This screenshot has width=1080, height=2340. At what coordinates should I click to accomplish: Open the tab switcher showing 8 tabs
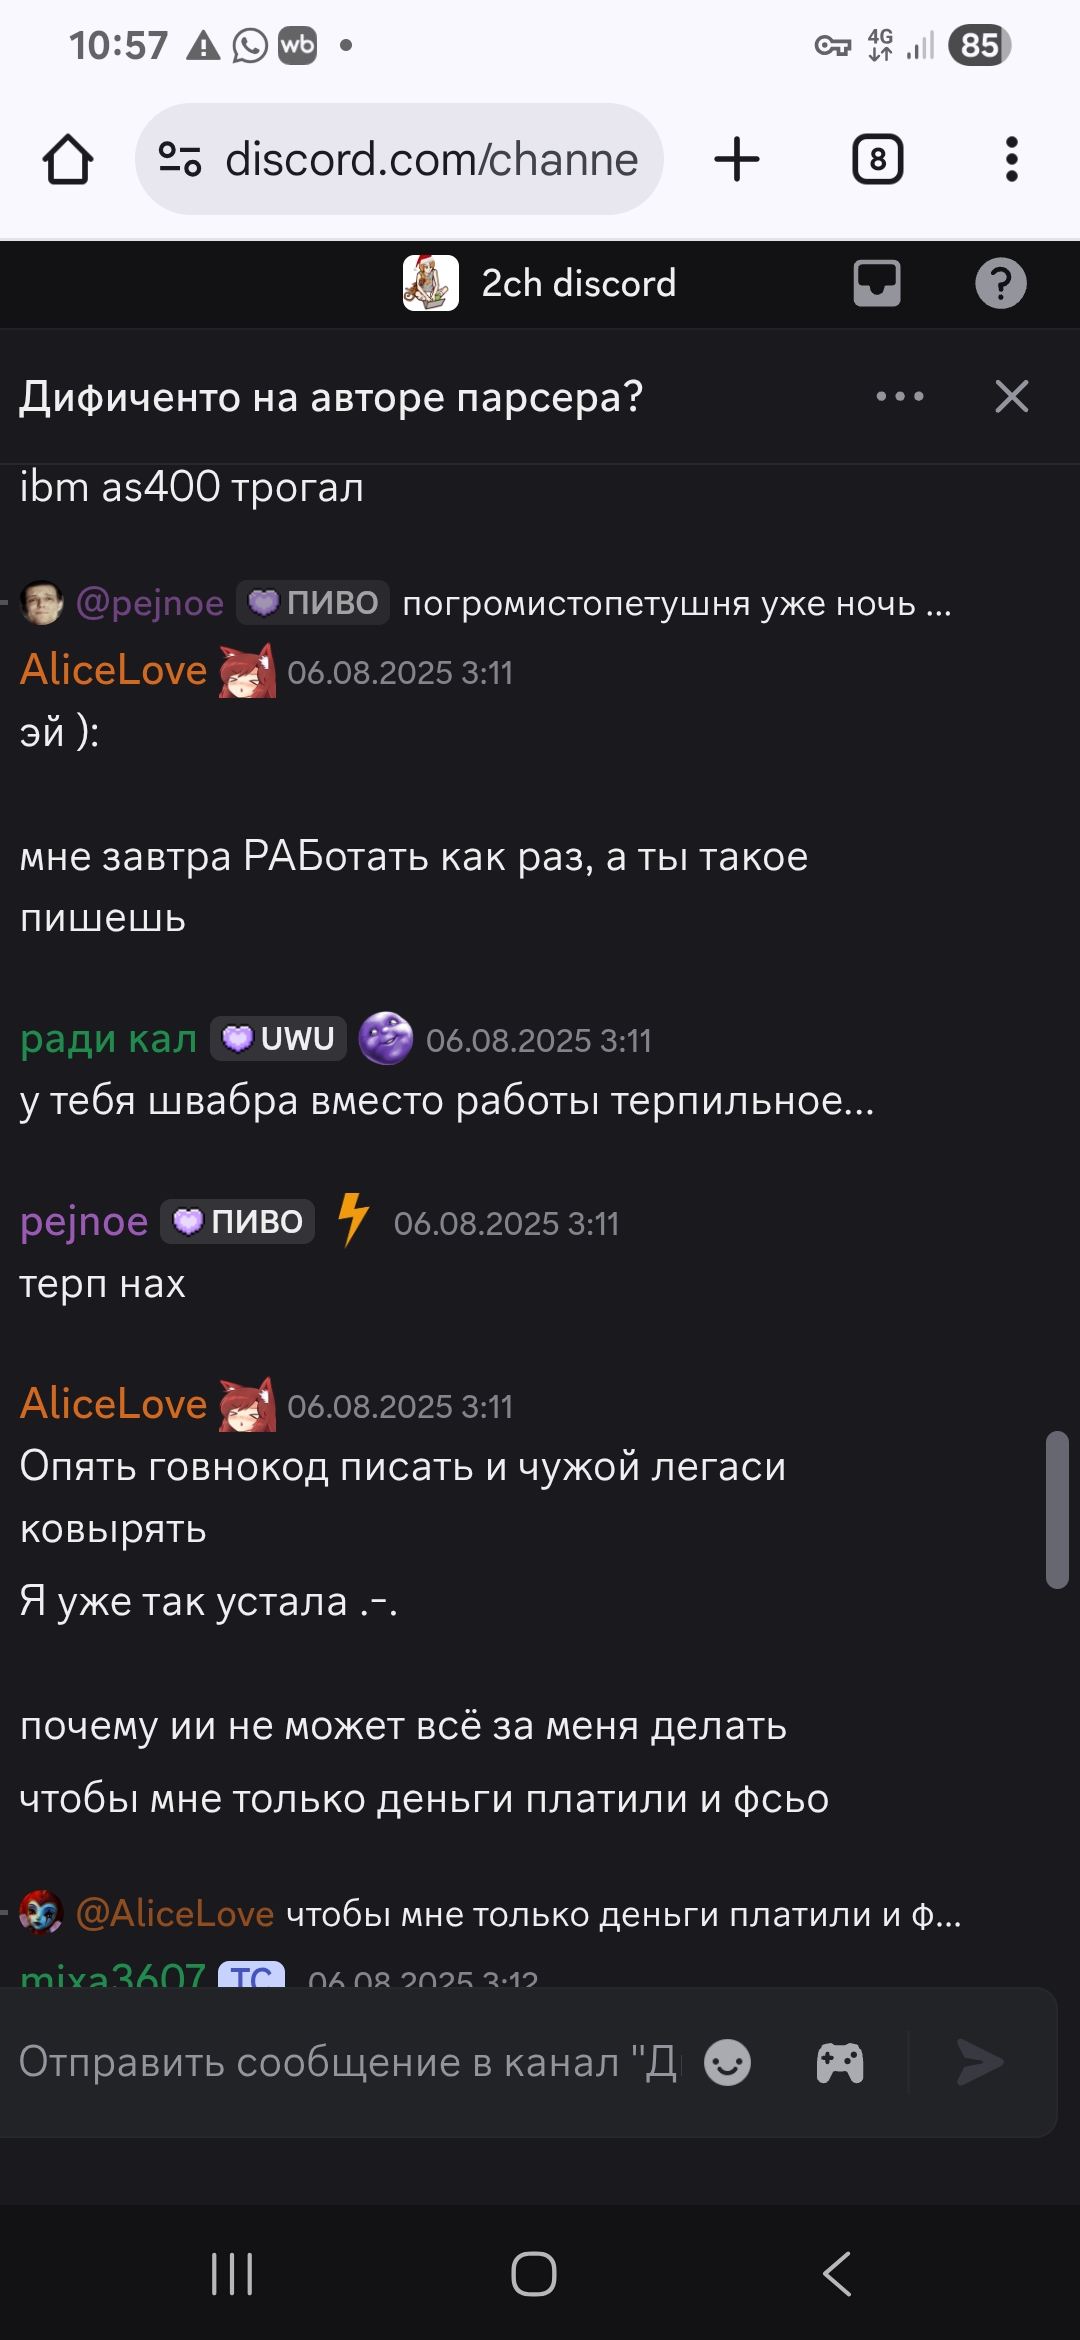[878, 159]
